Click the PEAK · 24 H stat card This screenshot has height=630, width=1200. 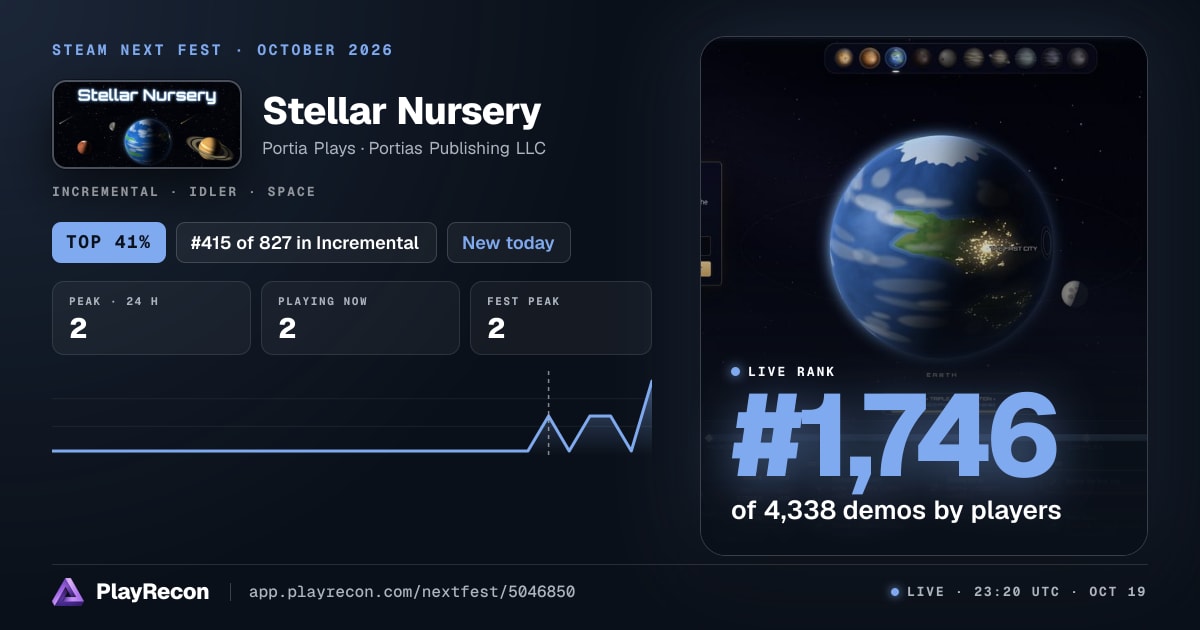tap(151, 318)
